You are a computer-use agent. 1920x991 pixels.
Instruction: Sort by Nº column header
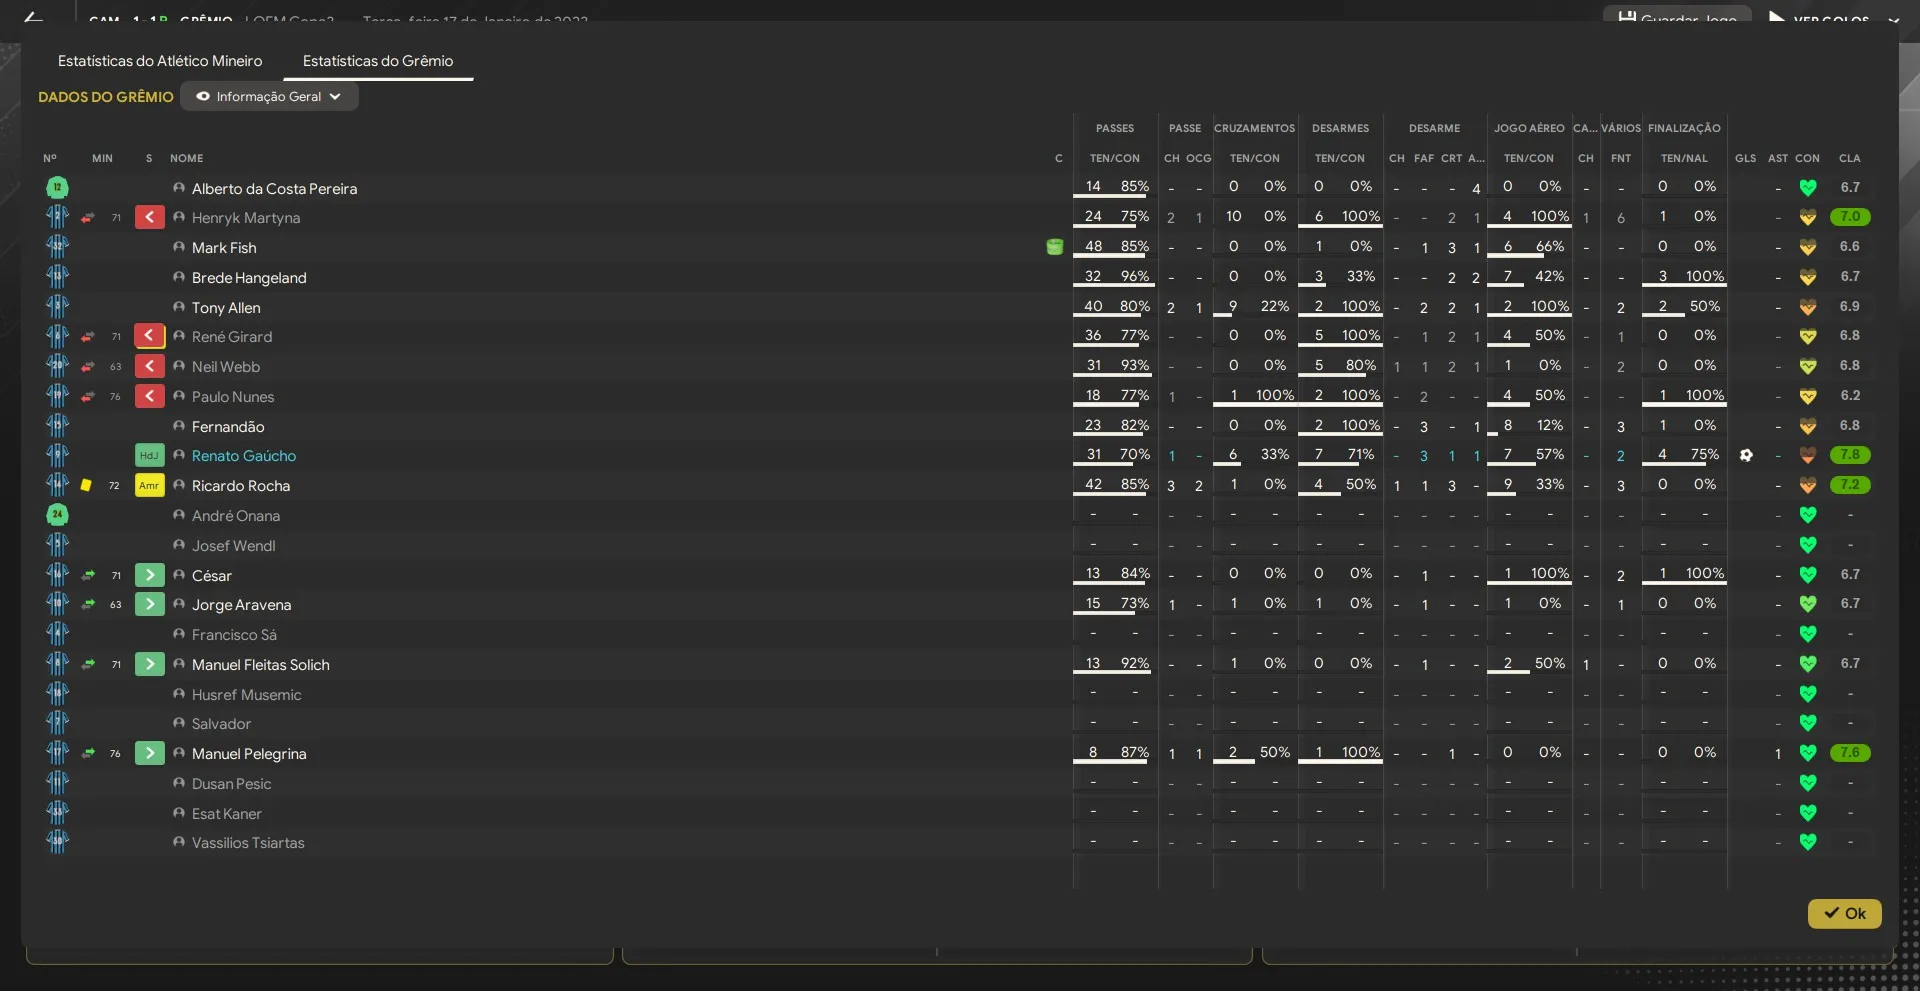click(x=50, y=158)
